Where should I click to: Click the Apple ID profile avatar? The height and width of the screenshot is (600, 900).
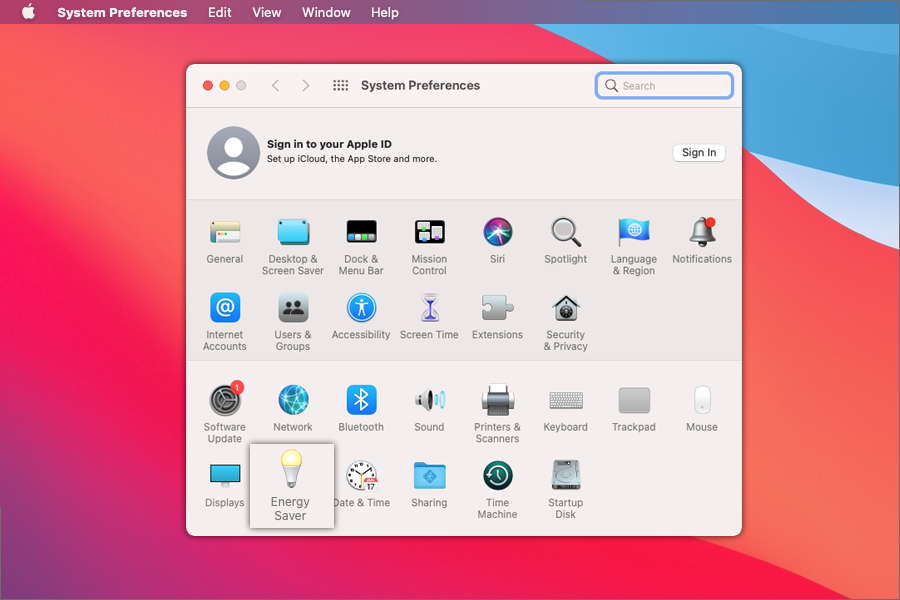click(233, 152)
